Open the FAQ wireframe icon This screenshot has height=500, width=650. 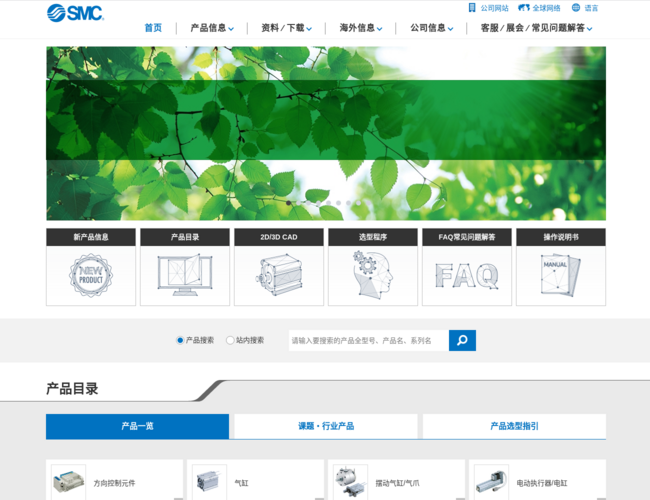pyautogui.click(x=467, y=276)
